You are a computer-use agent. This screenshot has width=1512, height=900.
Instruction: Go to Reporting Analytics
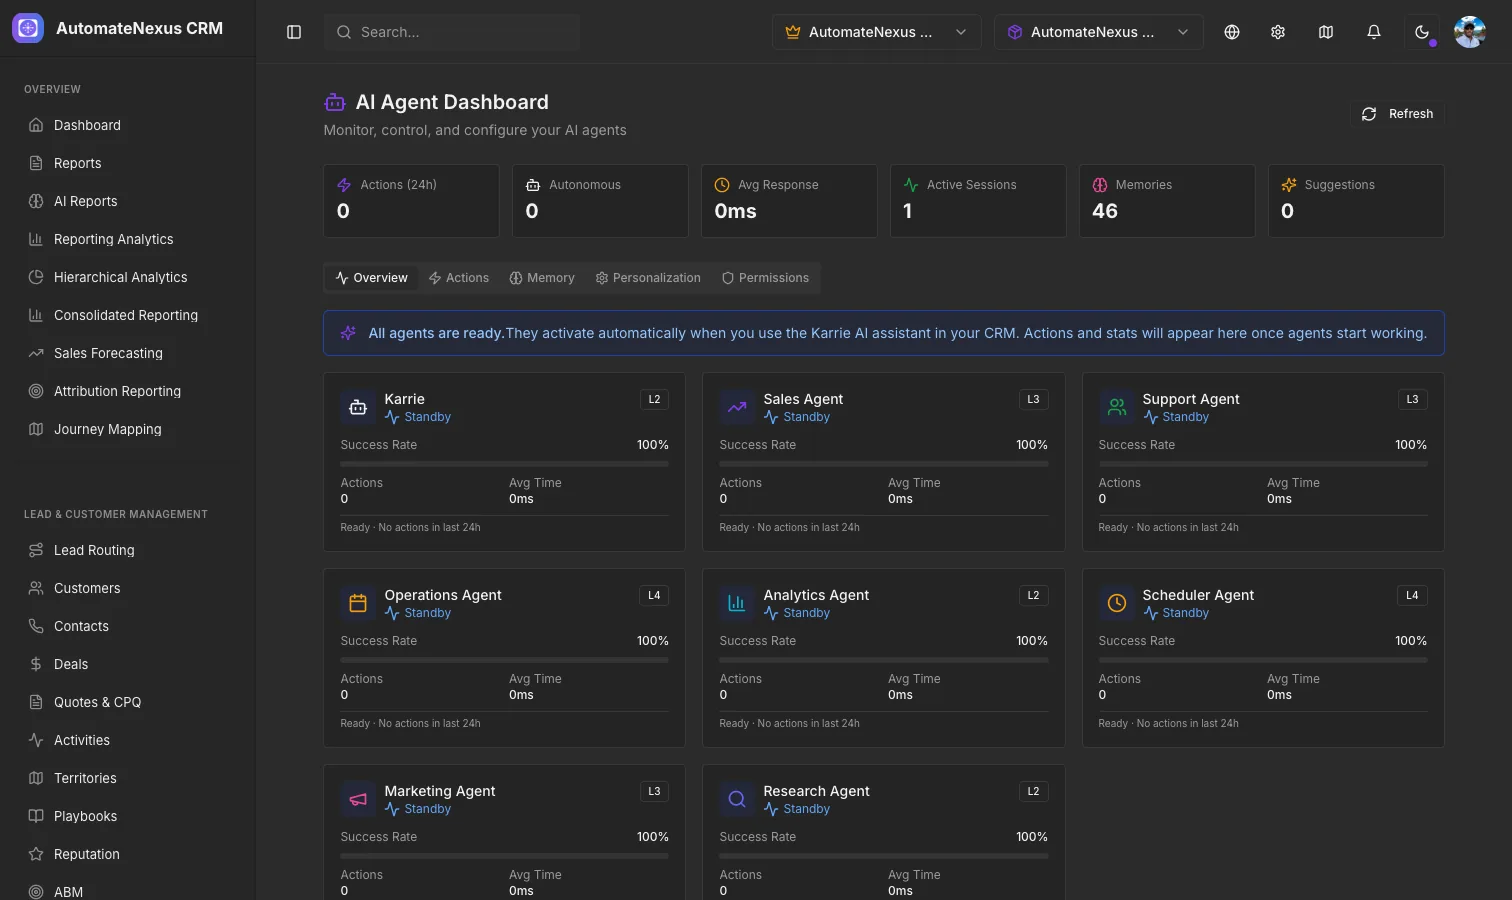[x=128, y=239]
